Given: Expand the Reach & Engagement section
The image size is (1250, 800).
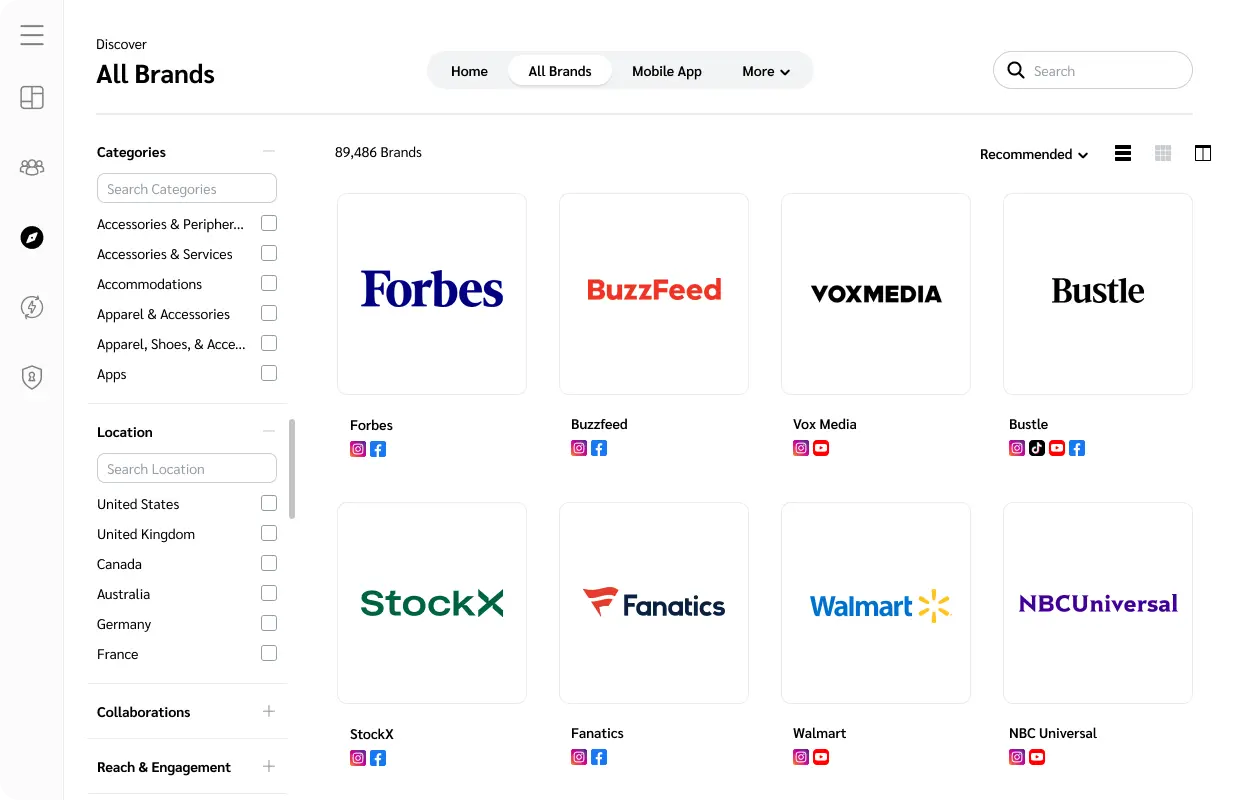Looking at the screenshot, I should (x=268, y=766).
